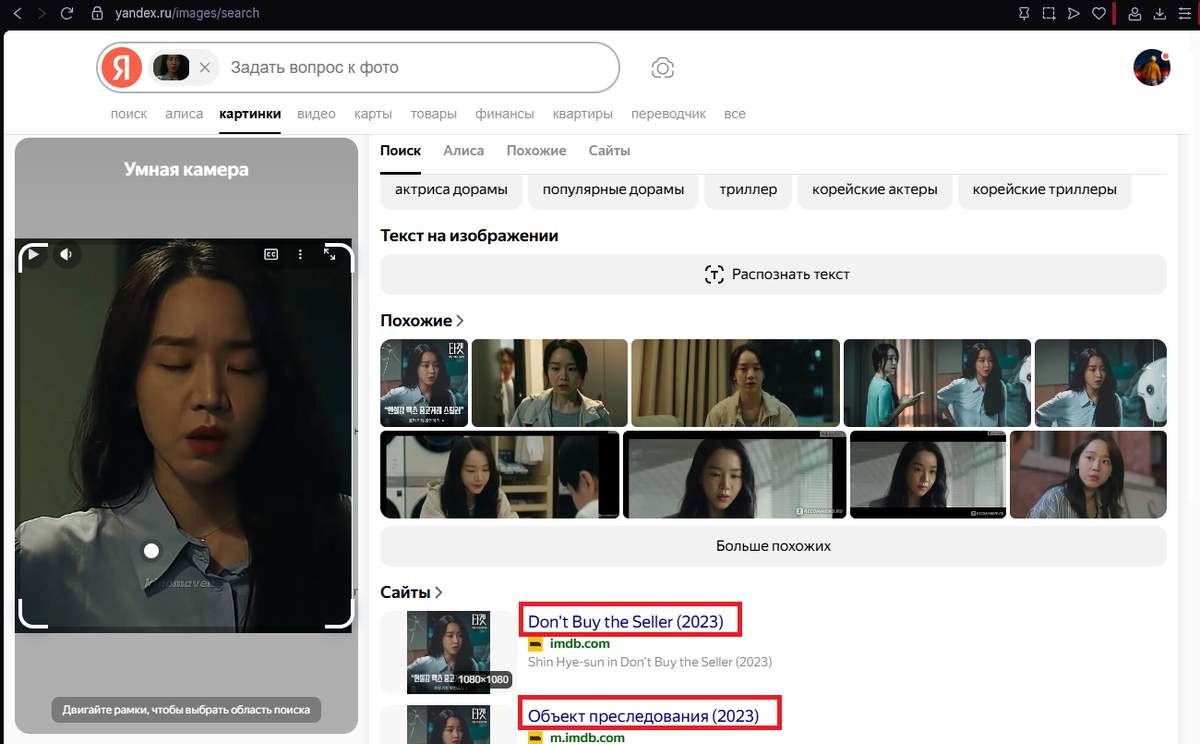Click the 'Распознать текст' button
The width and height of the screenshot is (1200, 744).
(x=773, y=274)
